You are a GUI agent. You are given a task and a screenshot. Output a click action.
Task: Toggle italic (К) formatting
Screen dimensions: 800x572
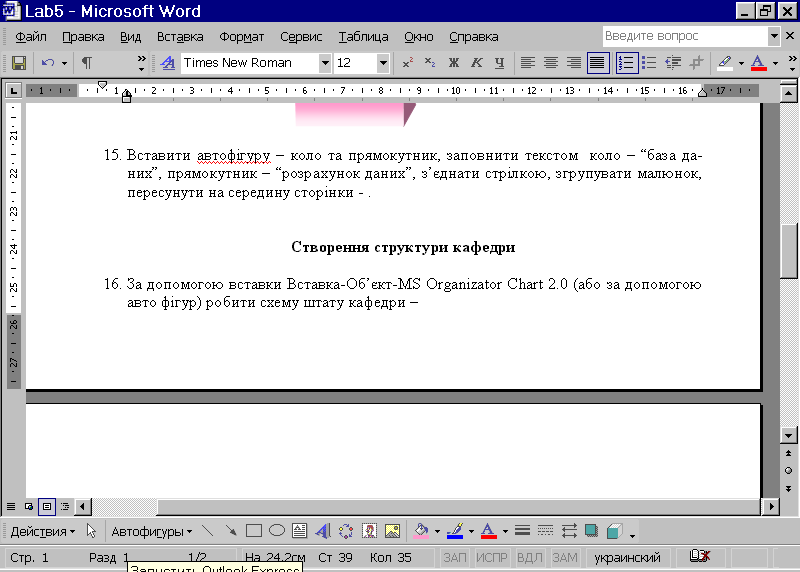point(477,63)
